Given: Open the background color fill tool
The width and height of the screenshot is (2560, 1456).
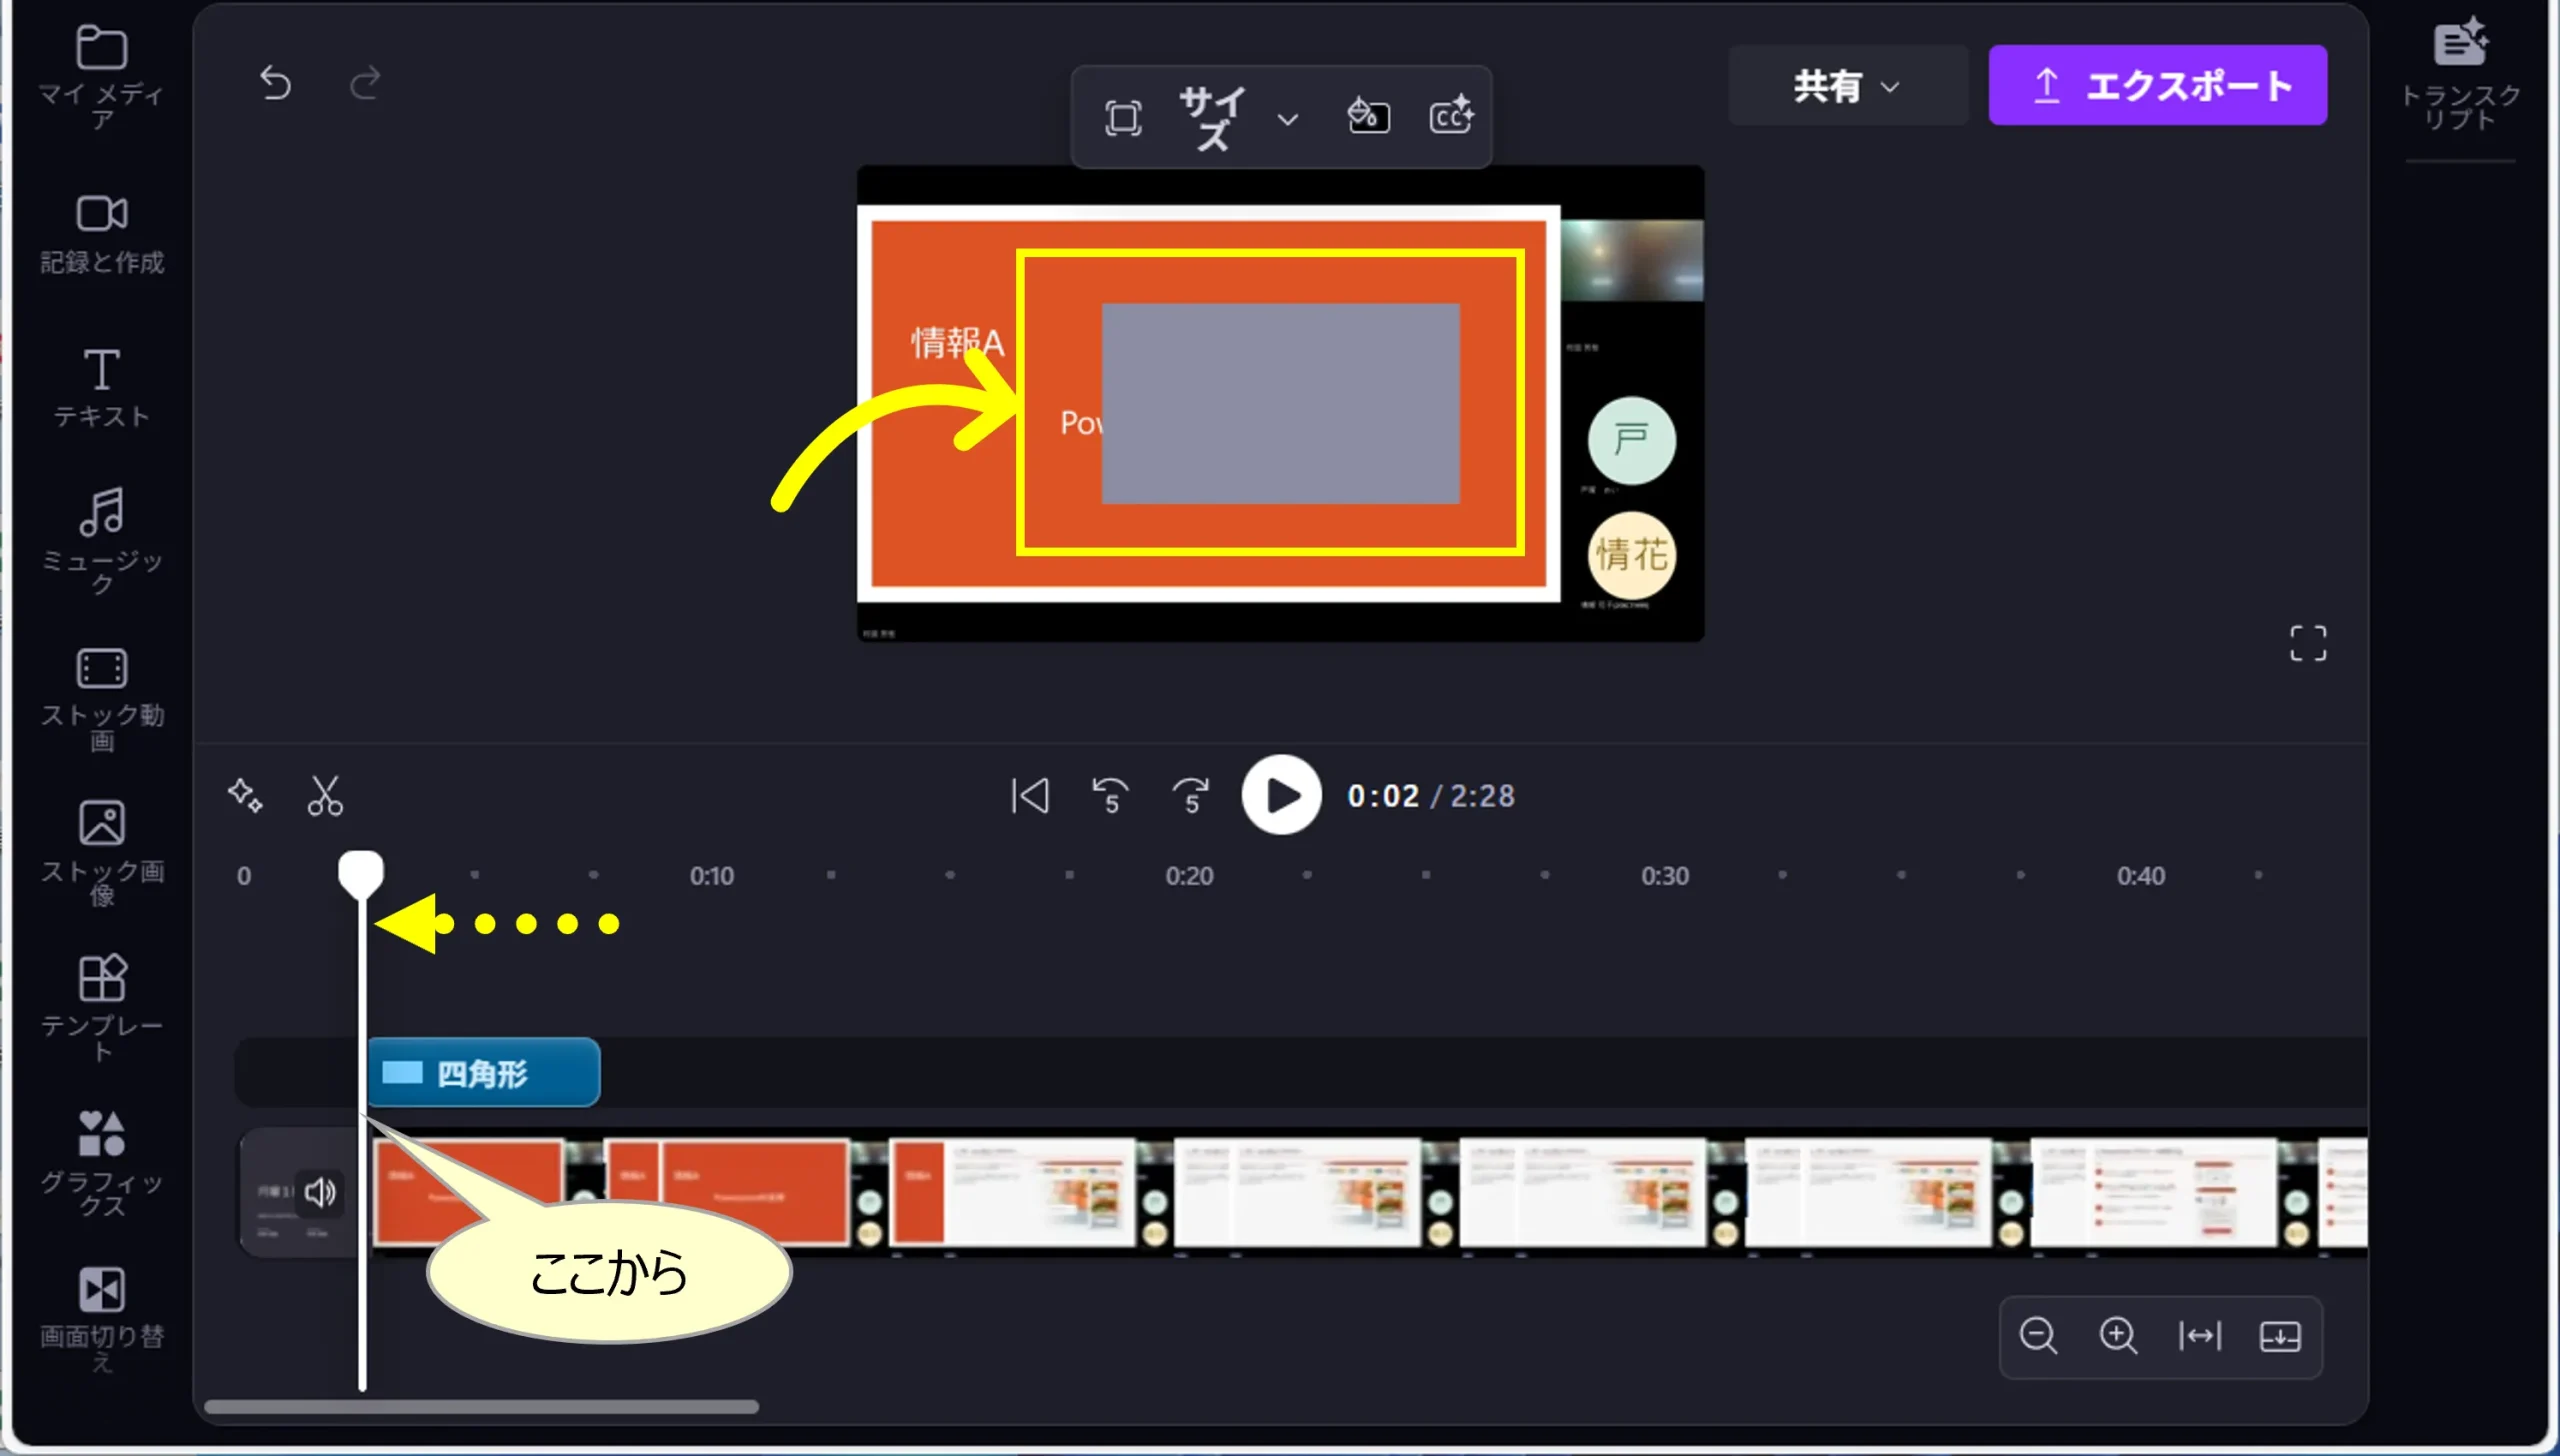Looking at the screenshot, I should pos(1368,116).
